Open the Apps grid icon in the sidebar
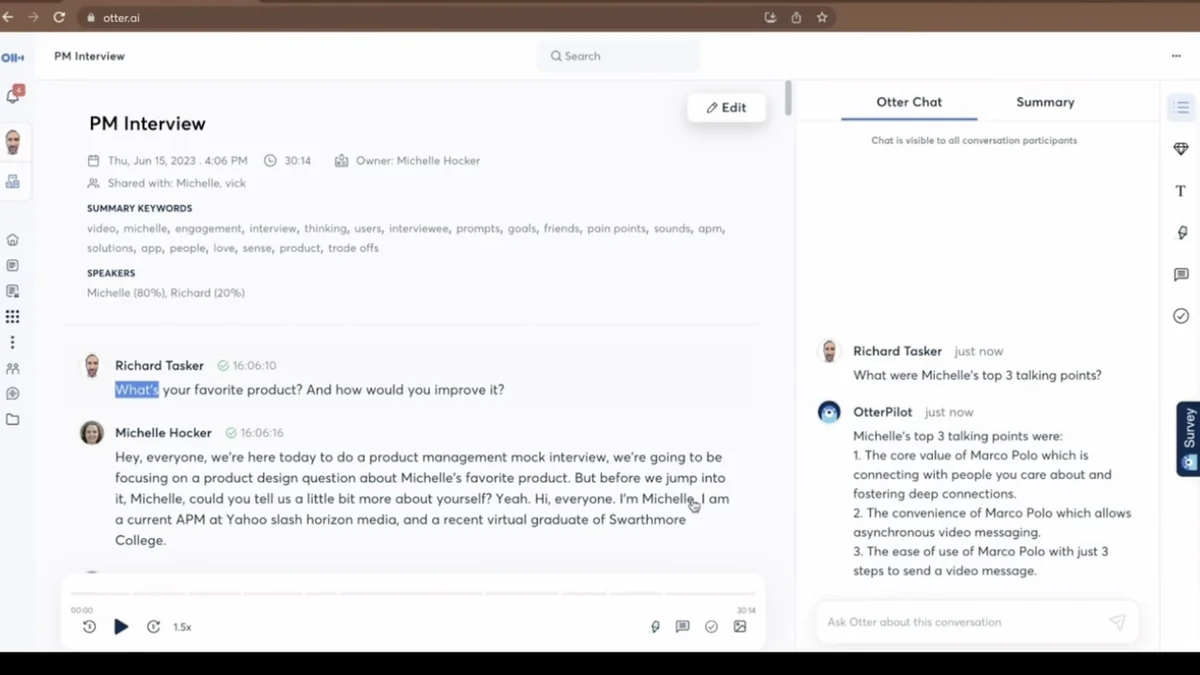The height and width of the screenshot is (675, 1200). [x=13, y=317]
